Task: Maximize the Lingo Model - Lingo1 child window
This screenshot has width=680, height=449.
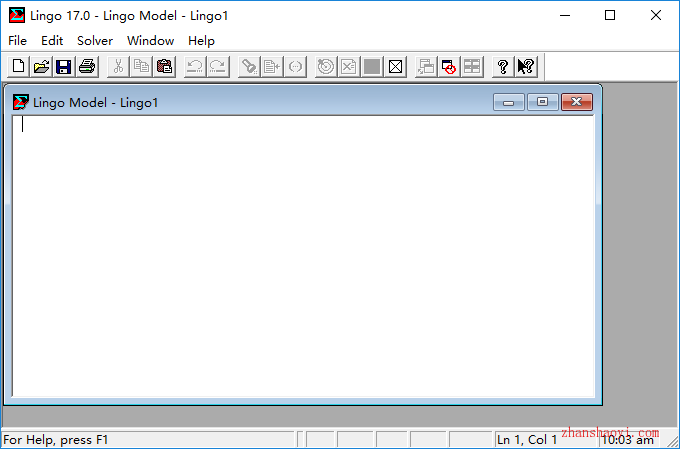Action: point(543,102)
